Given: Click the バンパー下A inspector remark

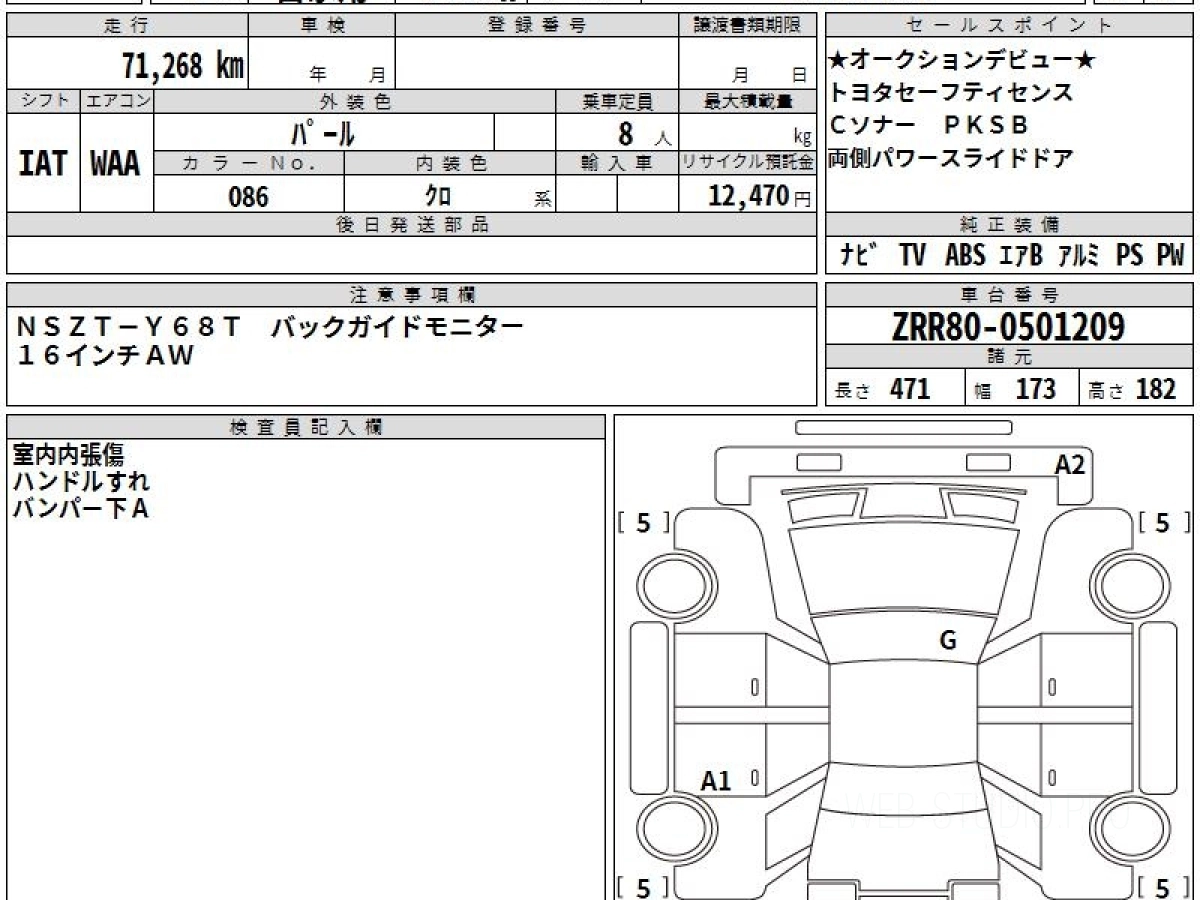Looking at the screenshot, I should point(80,508).
